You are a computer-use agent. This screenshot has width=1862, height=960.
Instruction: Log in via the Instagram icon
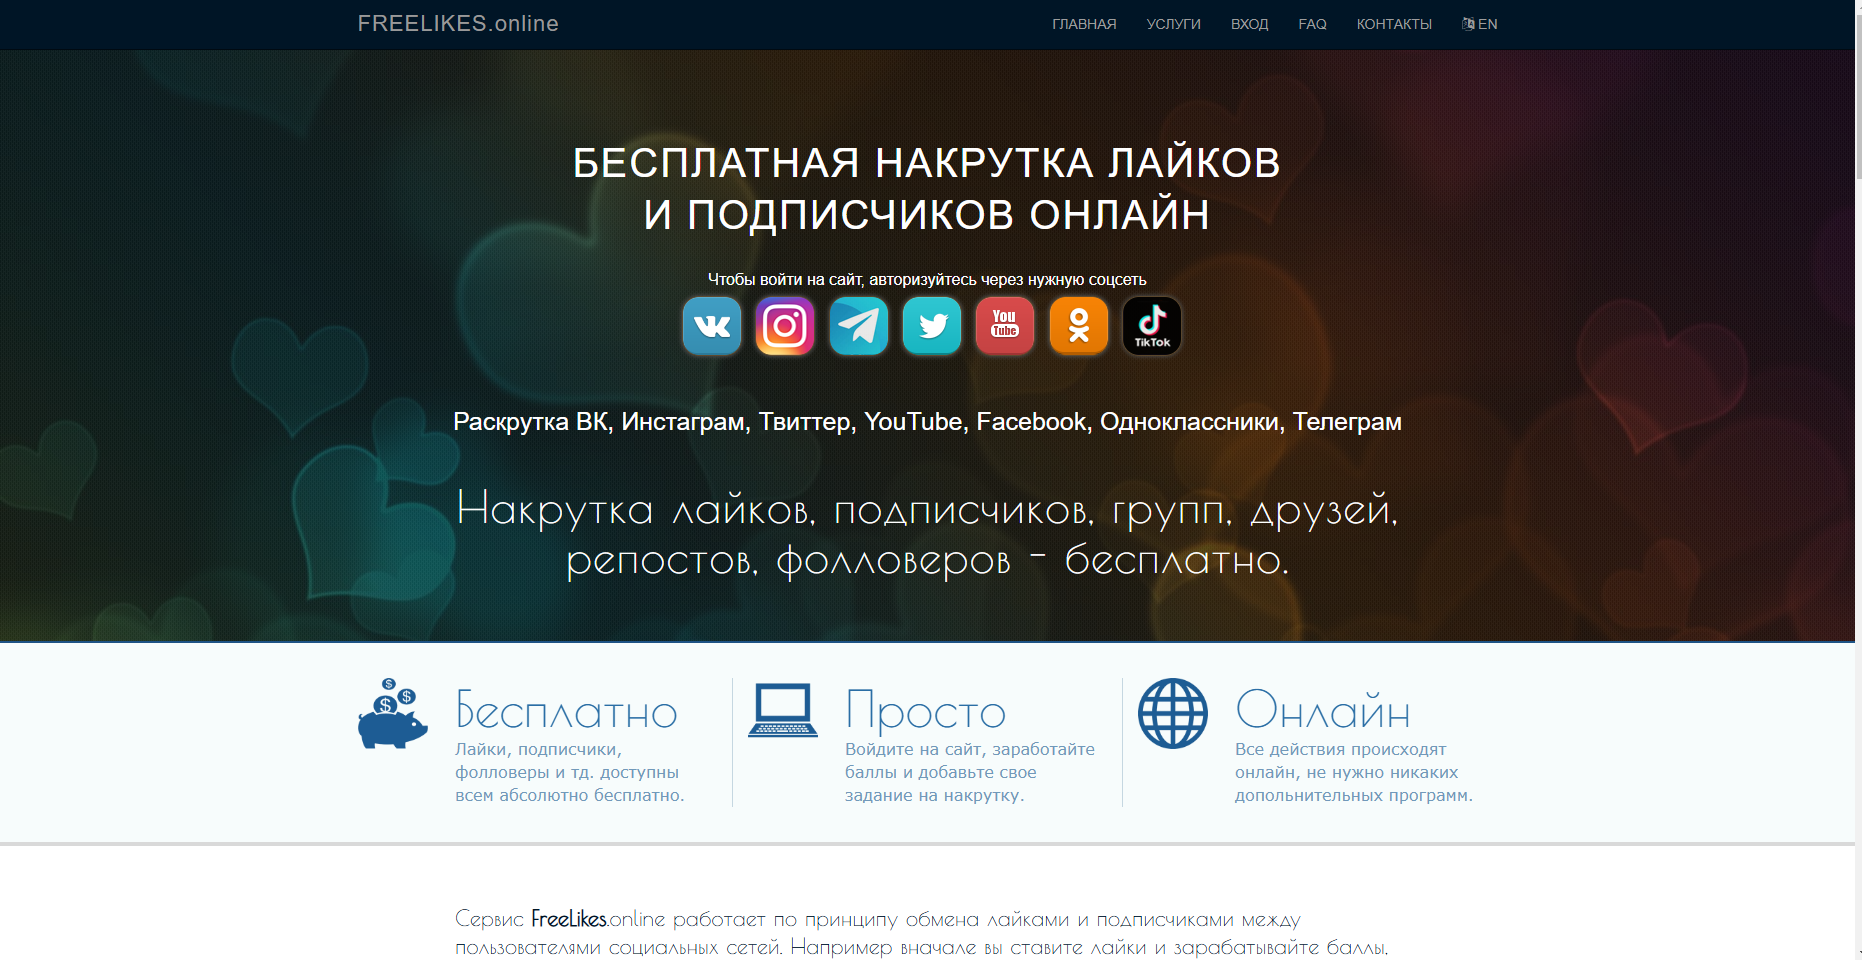click(x=785, y=326)
